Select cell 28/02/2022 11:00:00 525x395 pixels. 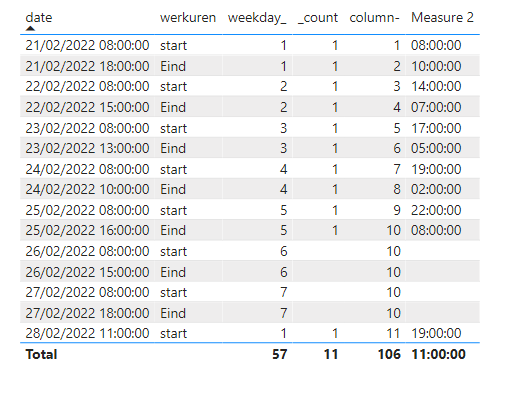tap(87, 333)
